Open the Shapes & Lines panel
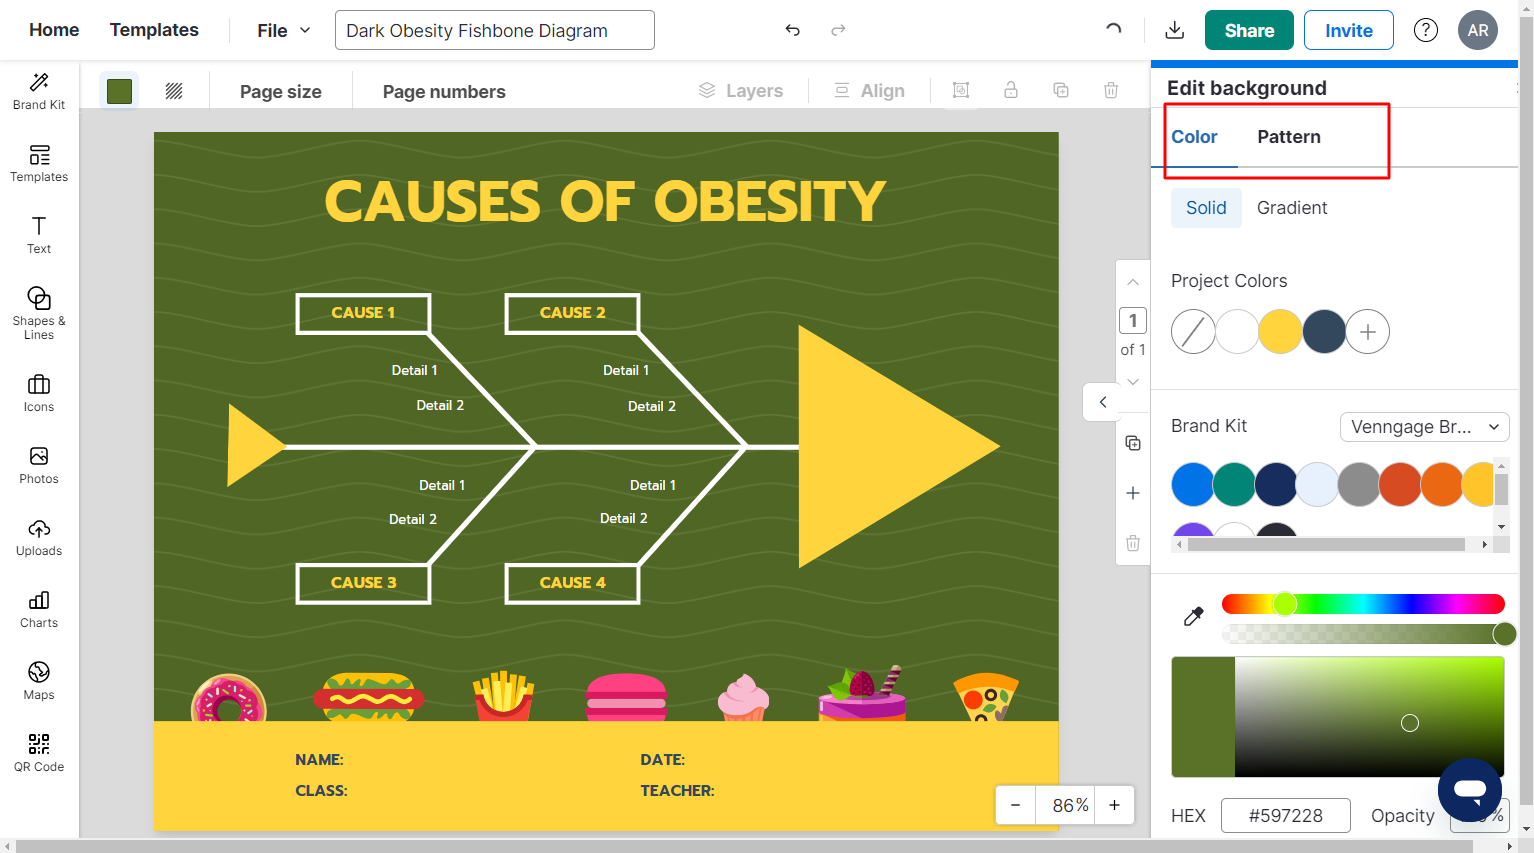This screenshot has height=853, width=1534. click(39, 312)
